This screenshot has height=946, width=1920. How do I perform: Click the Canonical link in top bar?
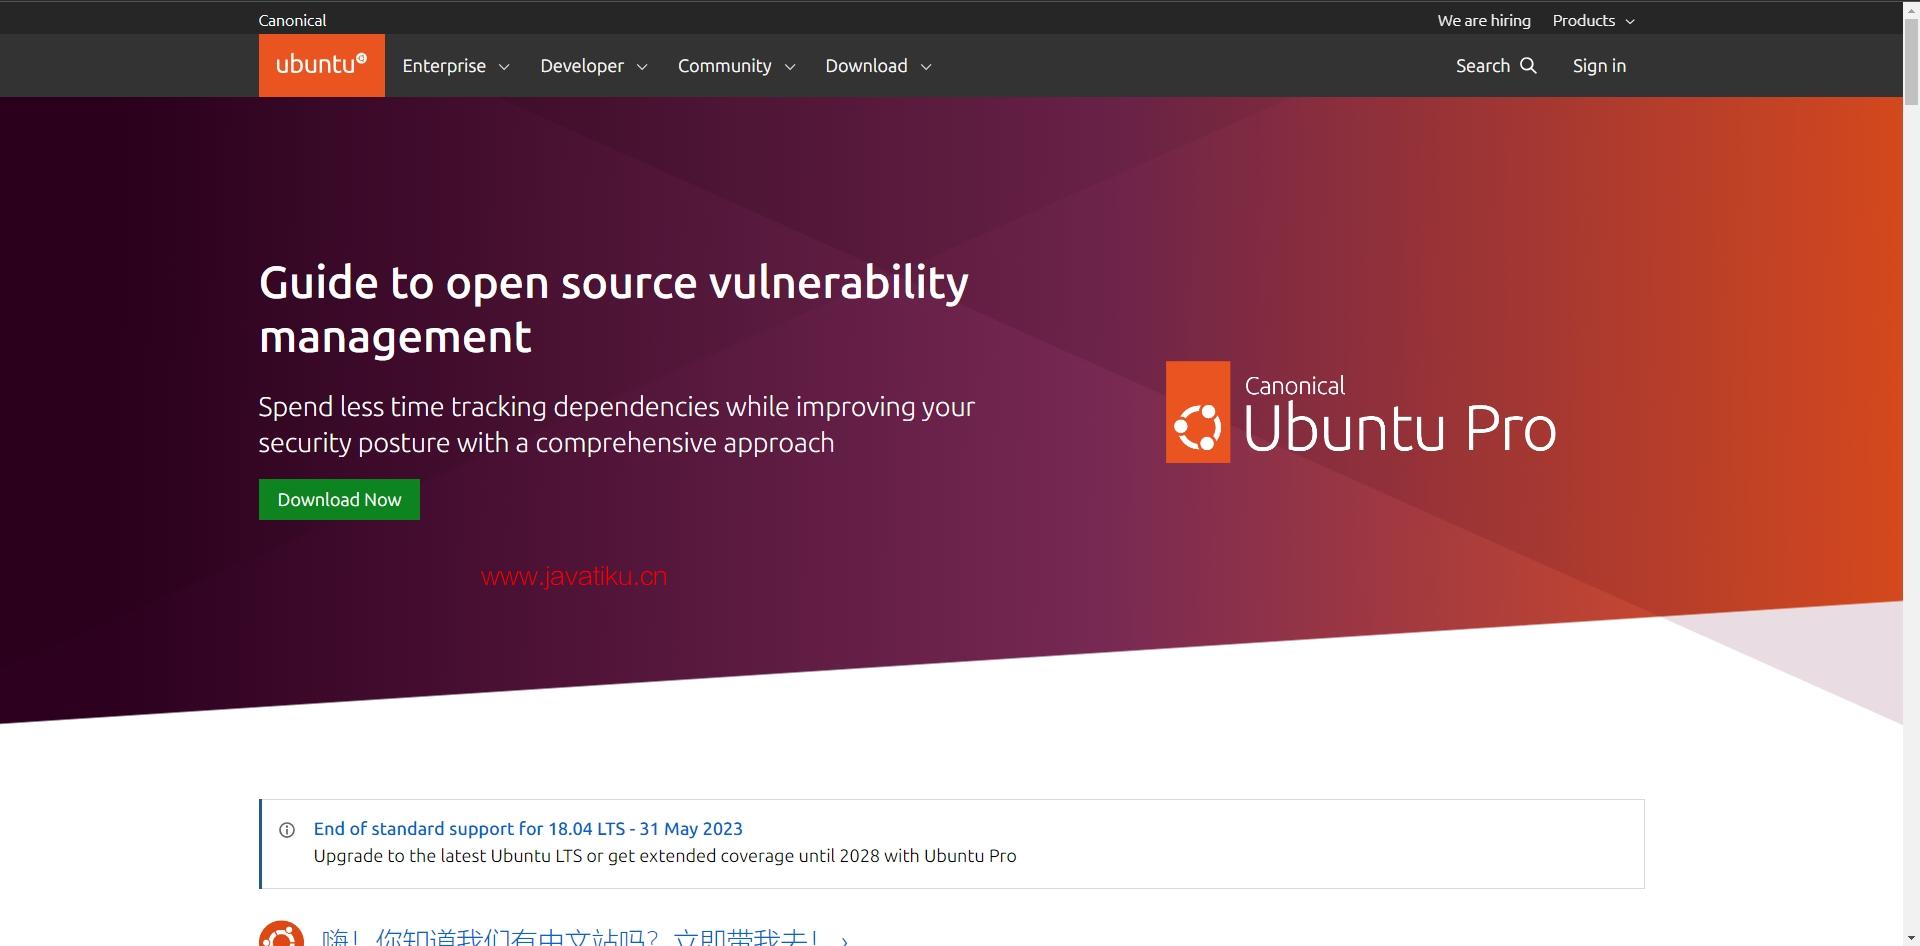click(292, 20)
